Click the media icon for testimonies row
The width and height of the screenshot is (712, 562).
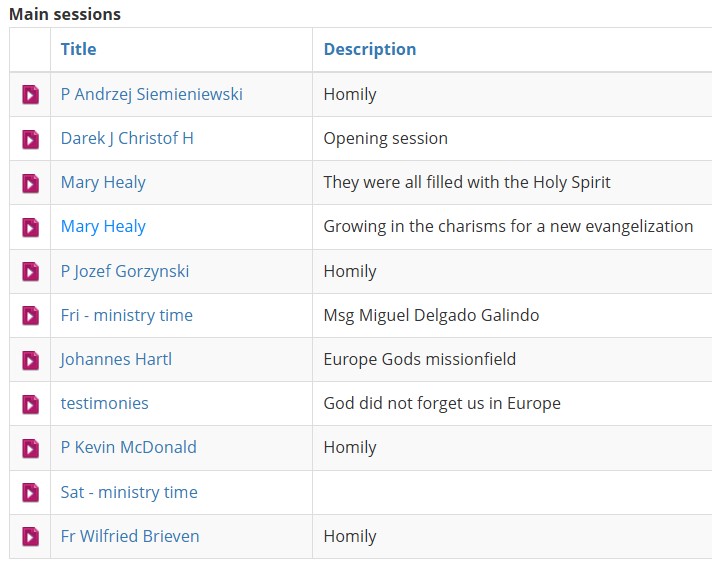click(30, 404)
